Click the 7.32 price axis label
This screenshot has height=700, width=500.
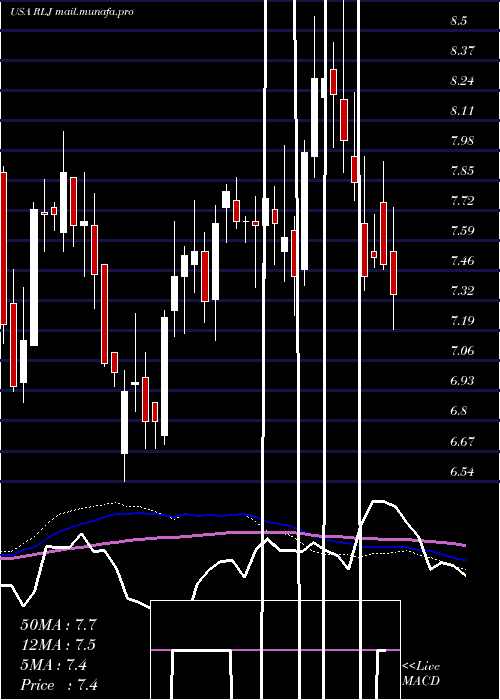tap(462, 291)
